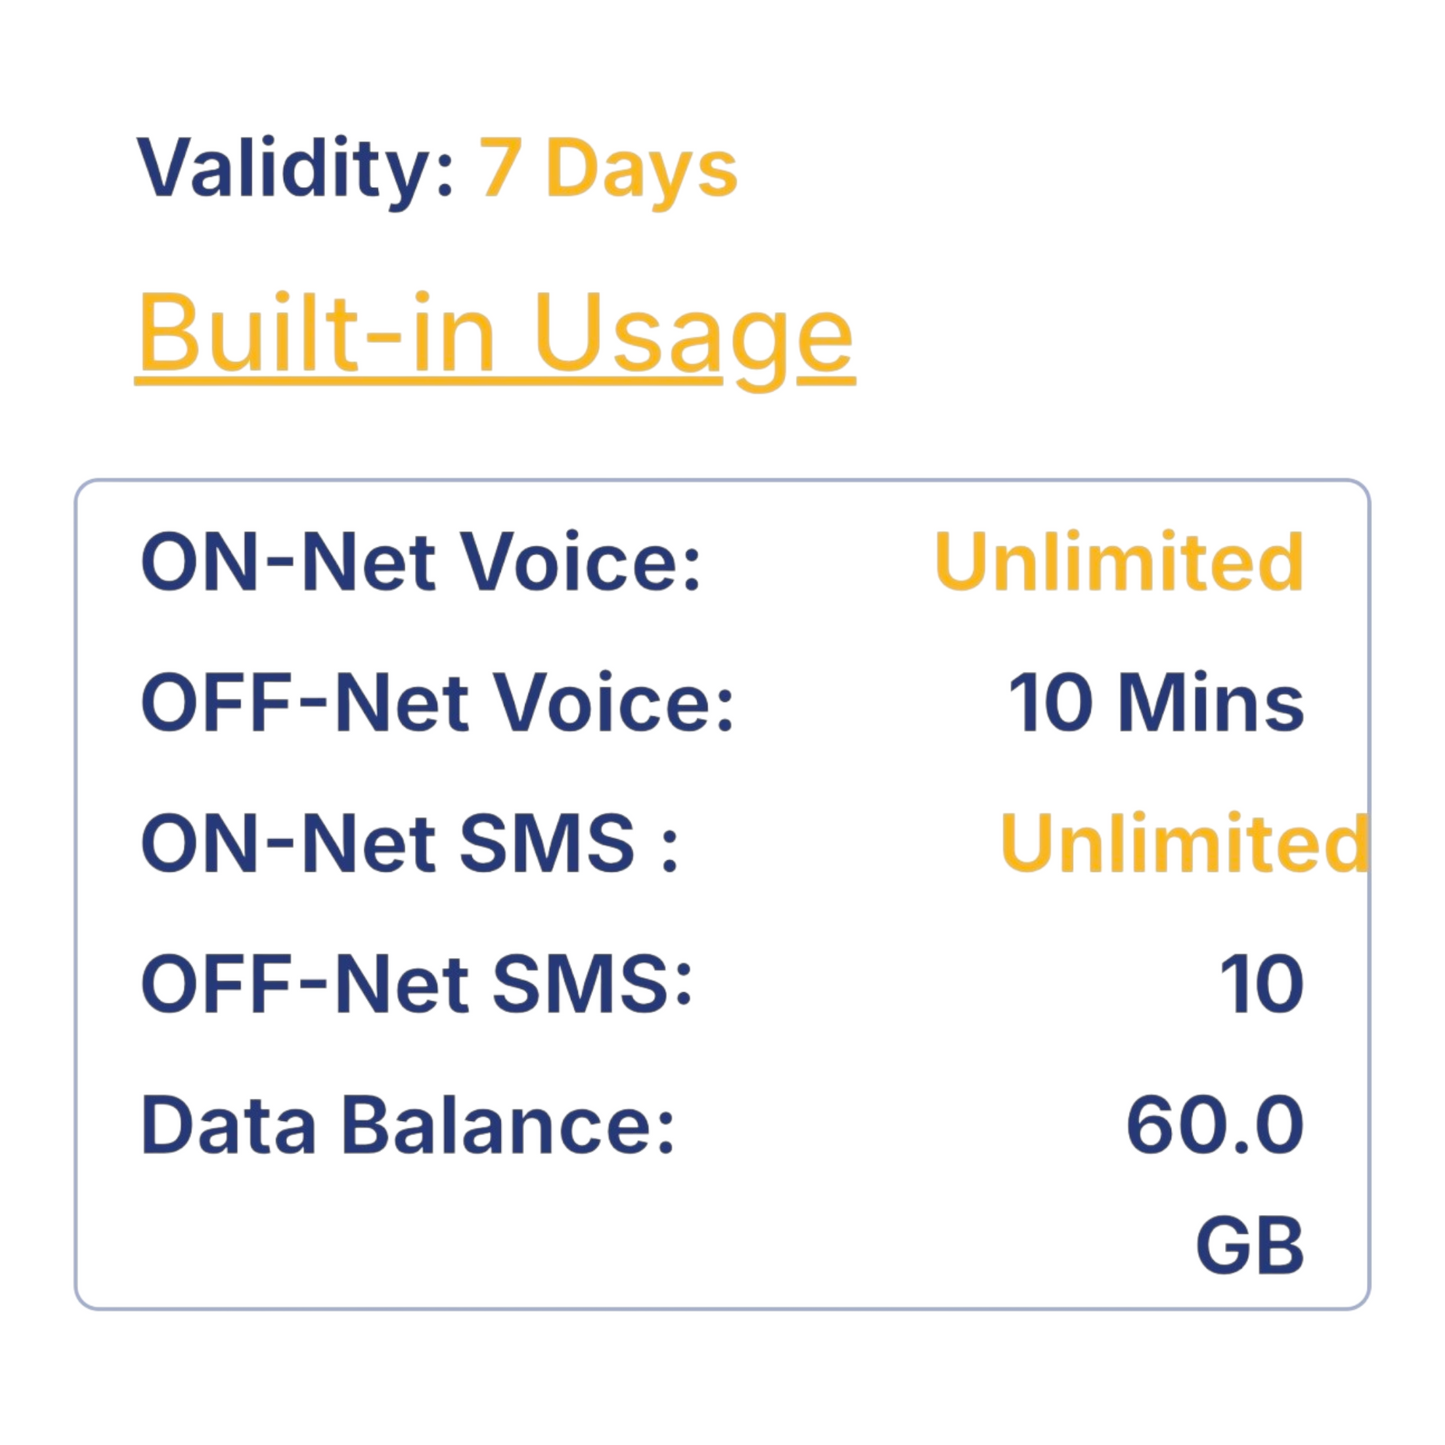This screenshot has height=1445, width=1445.
Task: Click the ON-Net SMS label
Action: point(410,844)
